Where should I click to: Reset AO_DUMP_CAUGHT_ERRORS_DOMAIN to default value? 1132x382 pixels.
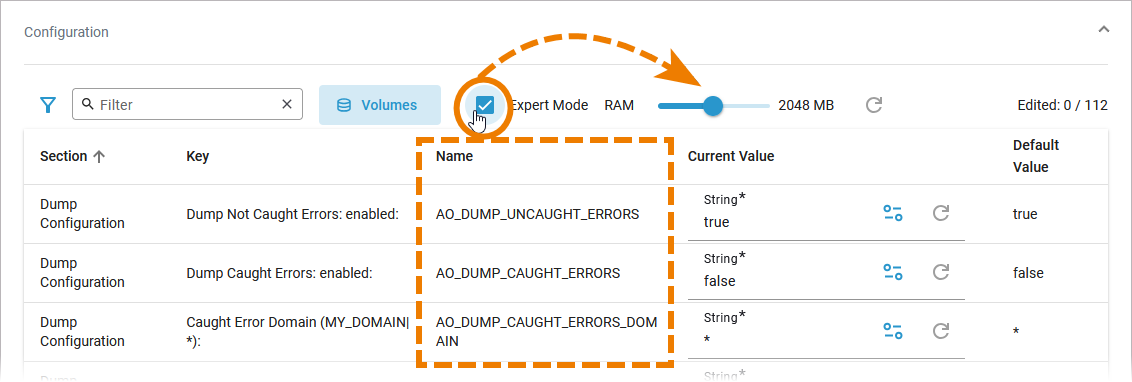point(940,331)
